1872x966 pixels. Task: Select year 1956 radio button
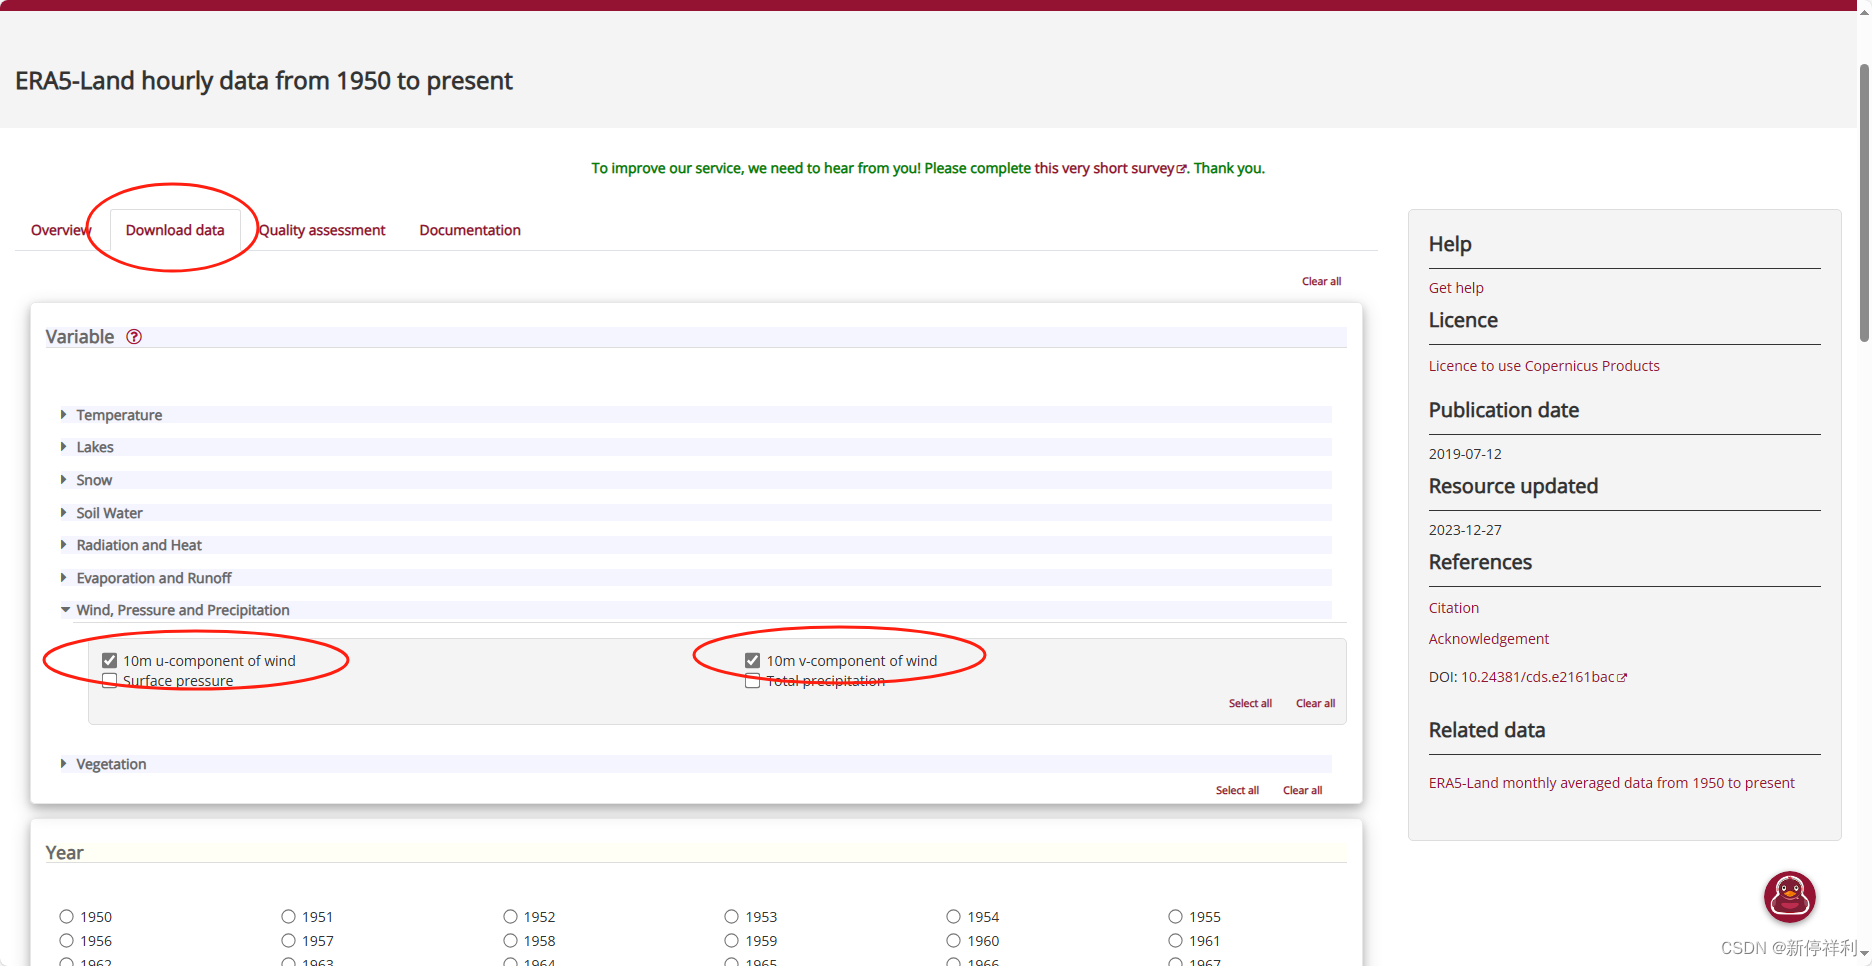66,941
